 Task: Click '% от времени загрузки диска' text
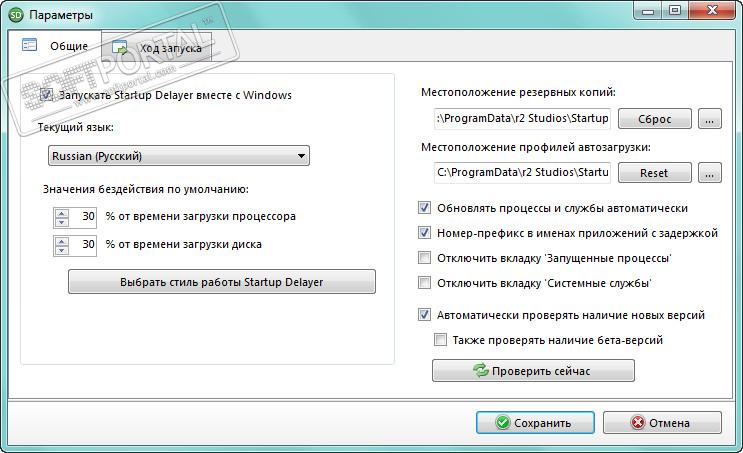click(x=183, y=245)
